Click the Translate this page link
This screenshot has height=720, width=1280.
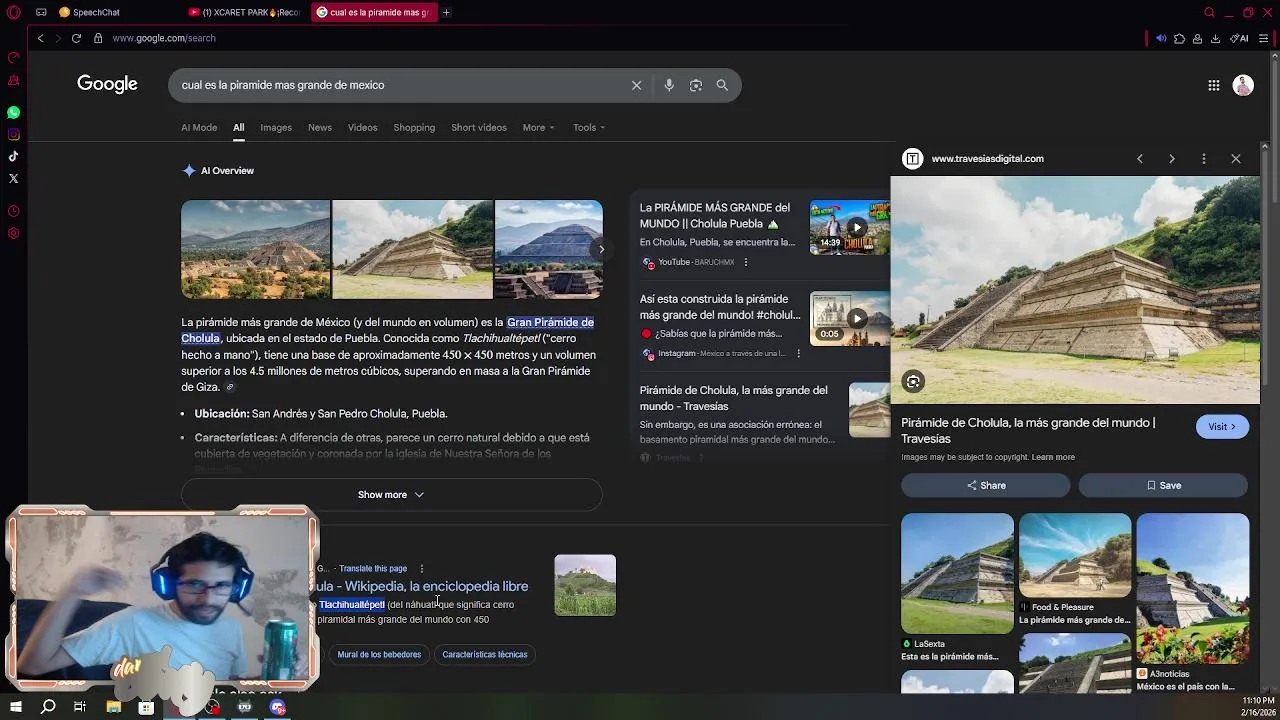(x=373, y=568)
